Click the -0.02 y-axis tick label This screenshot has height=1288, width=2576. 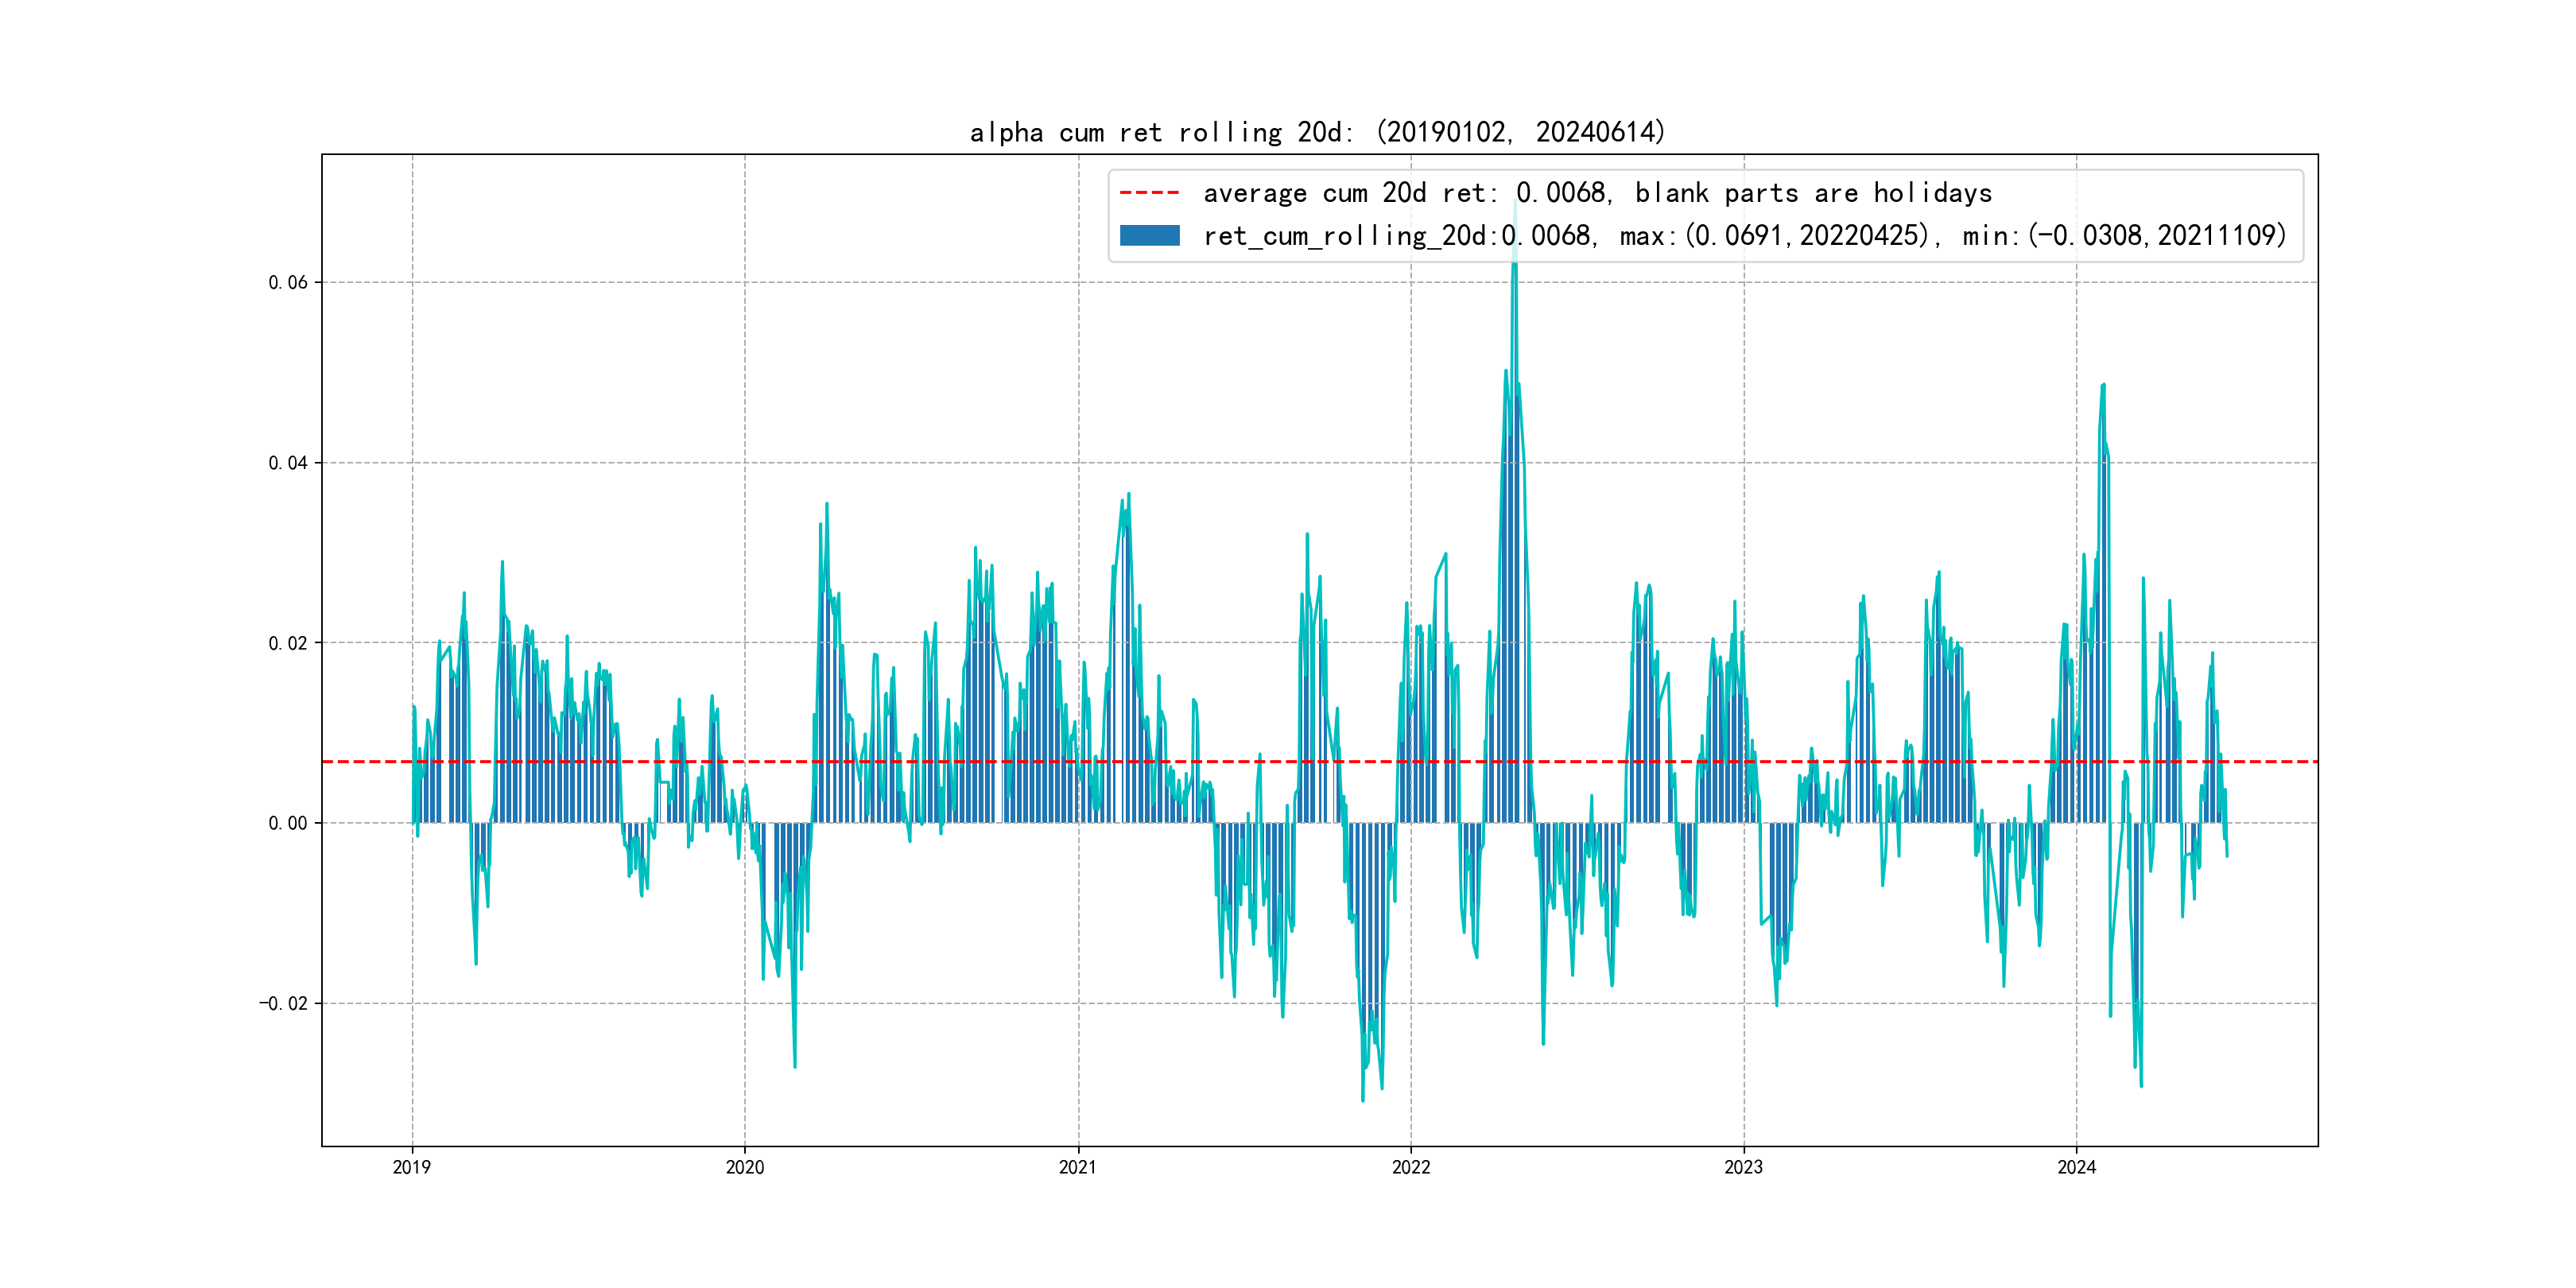(x=283, y=1003)
